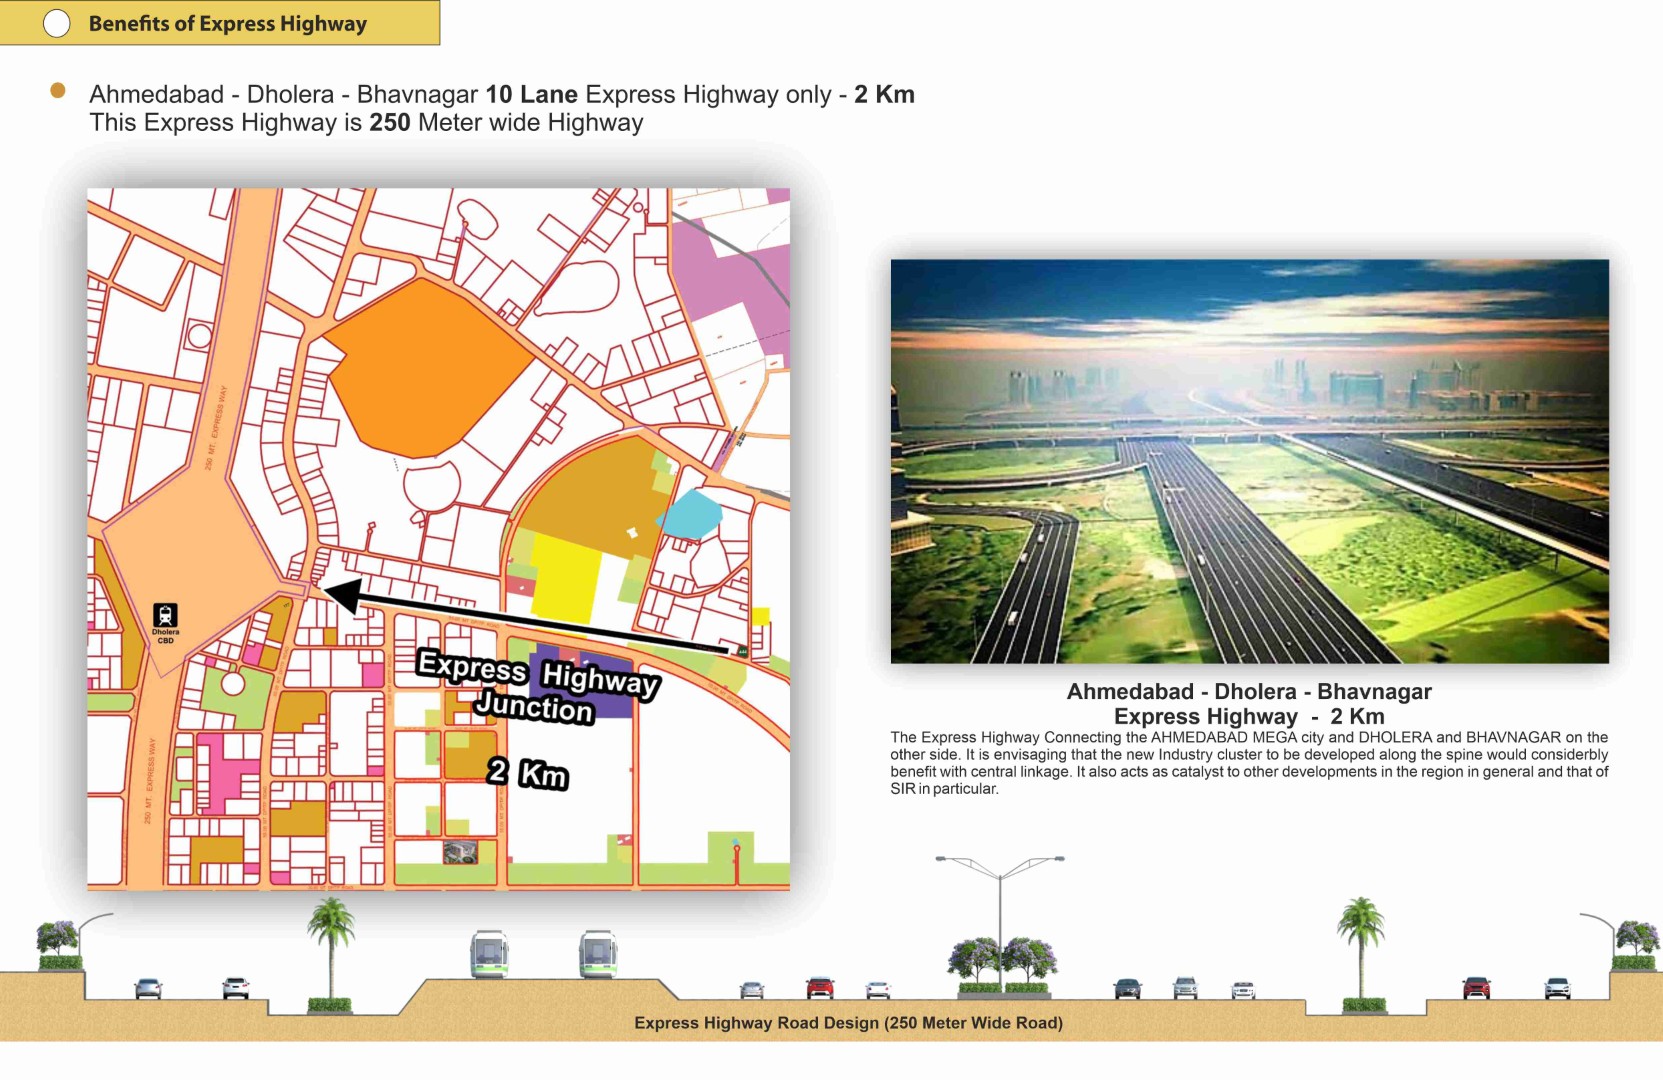Click the 2 Km label on the map
The height and width of the screenshot is (1080, 1663).
coord(527,773)
